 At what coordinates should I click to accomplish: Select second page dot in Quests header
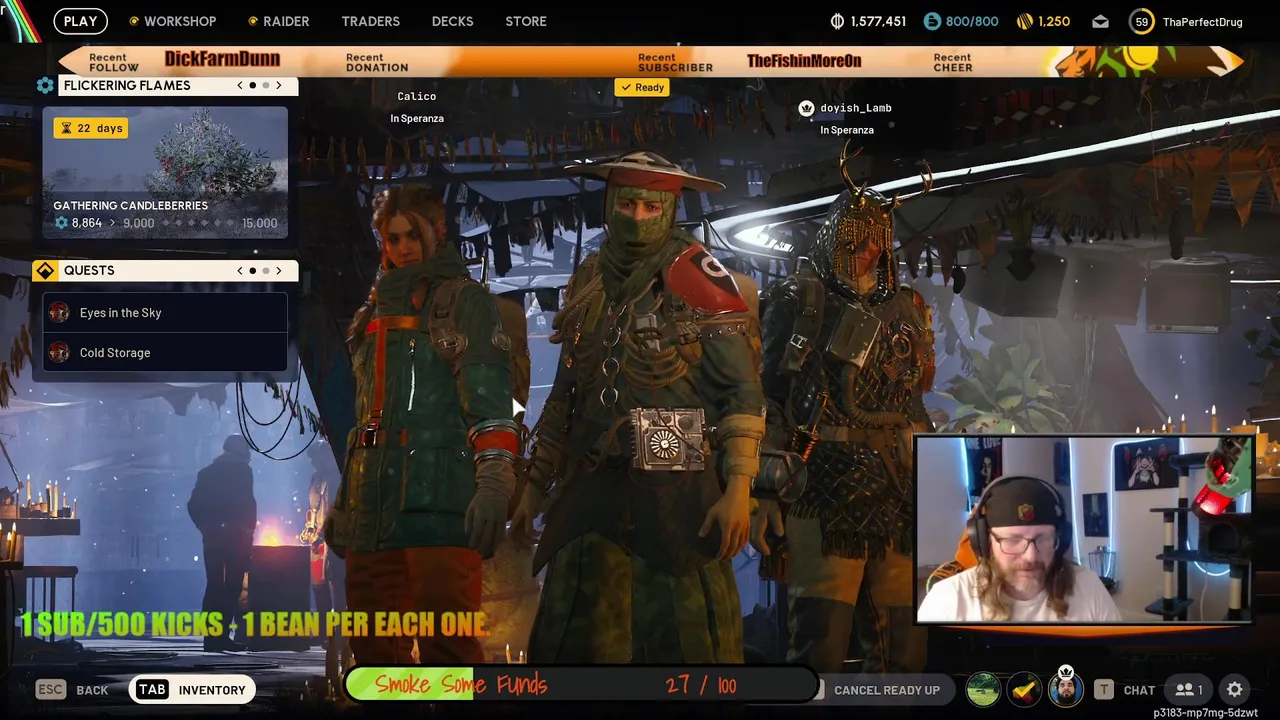266,270
